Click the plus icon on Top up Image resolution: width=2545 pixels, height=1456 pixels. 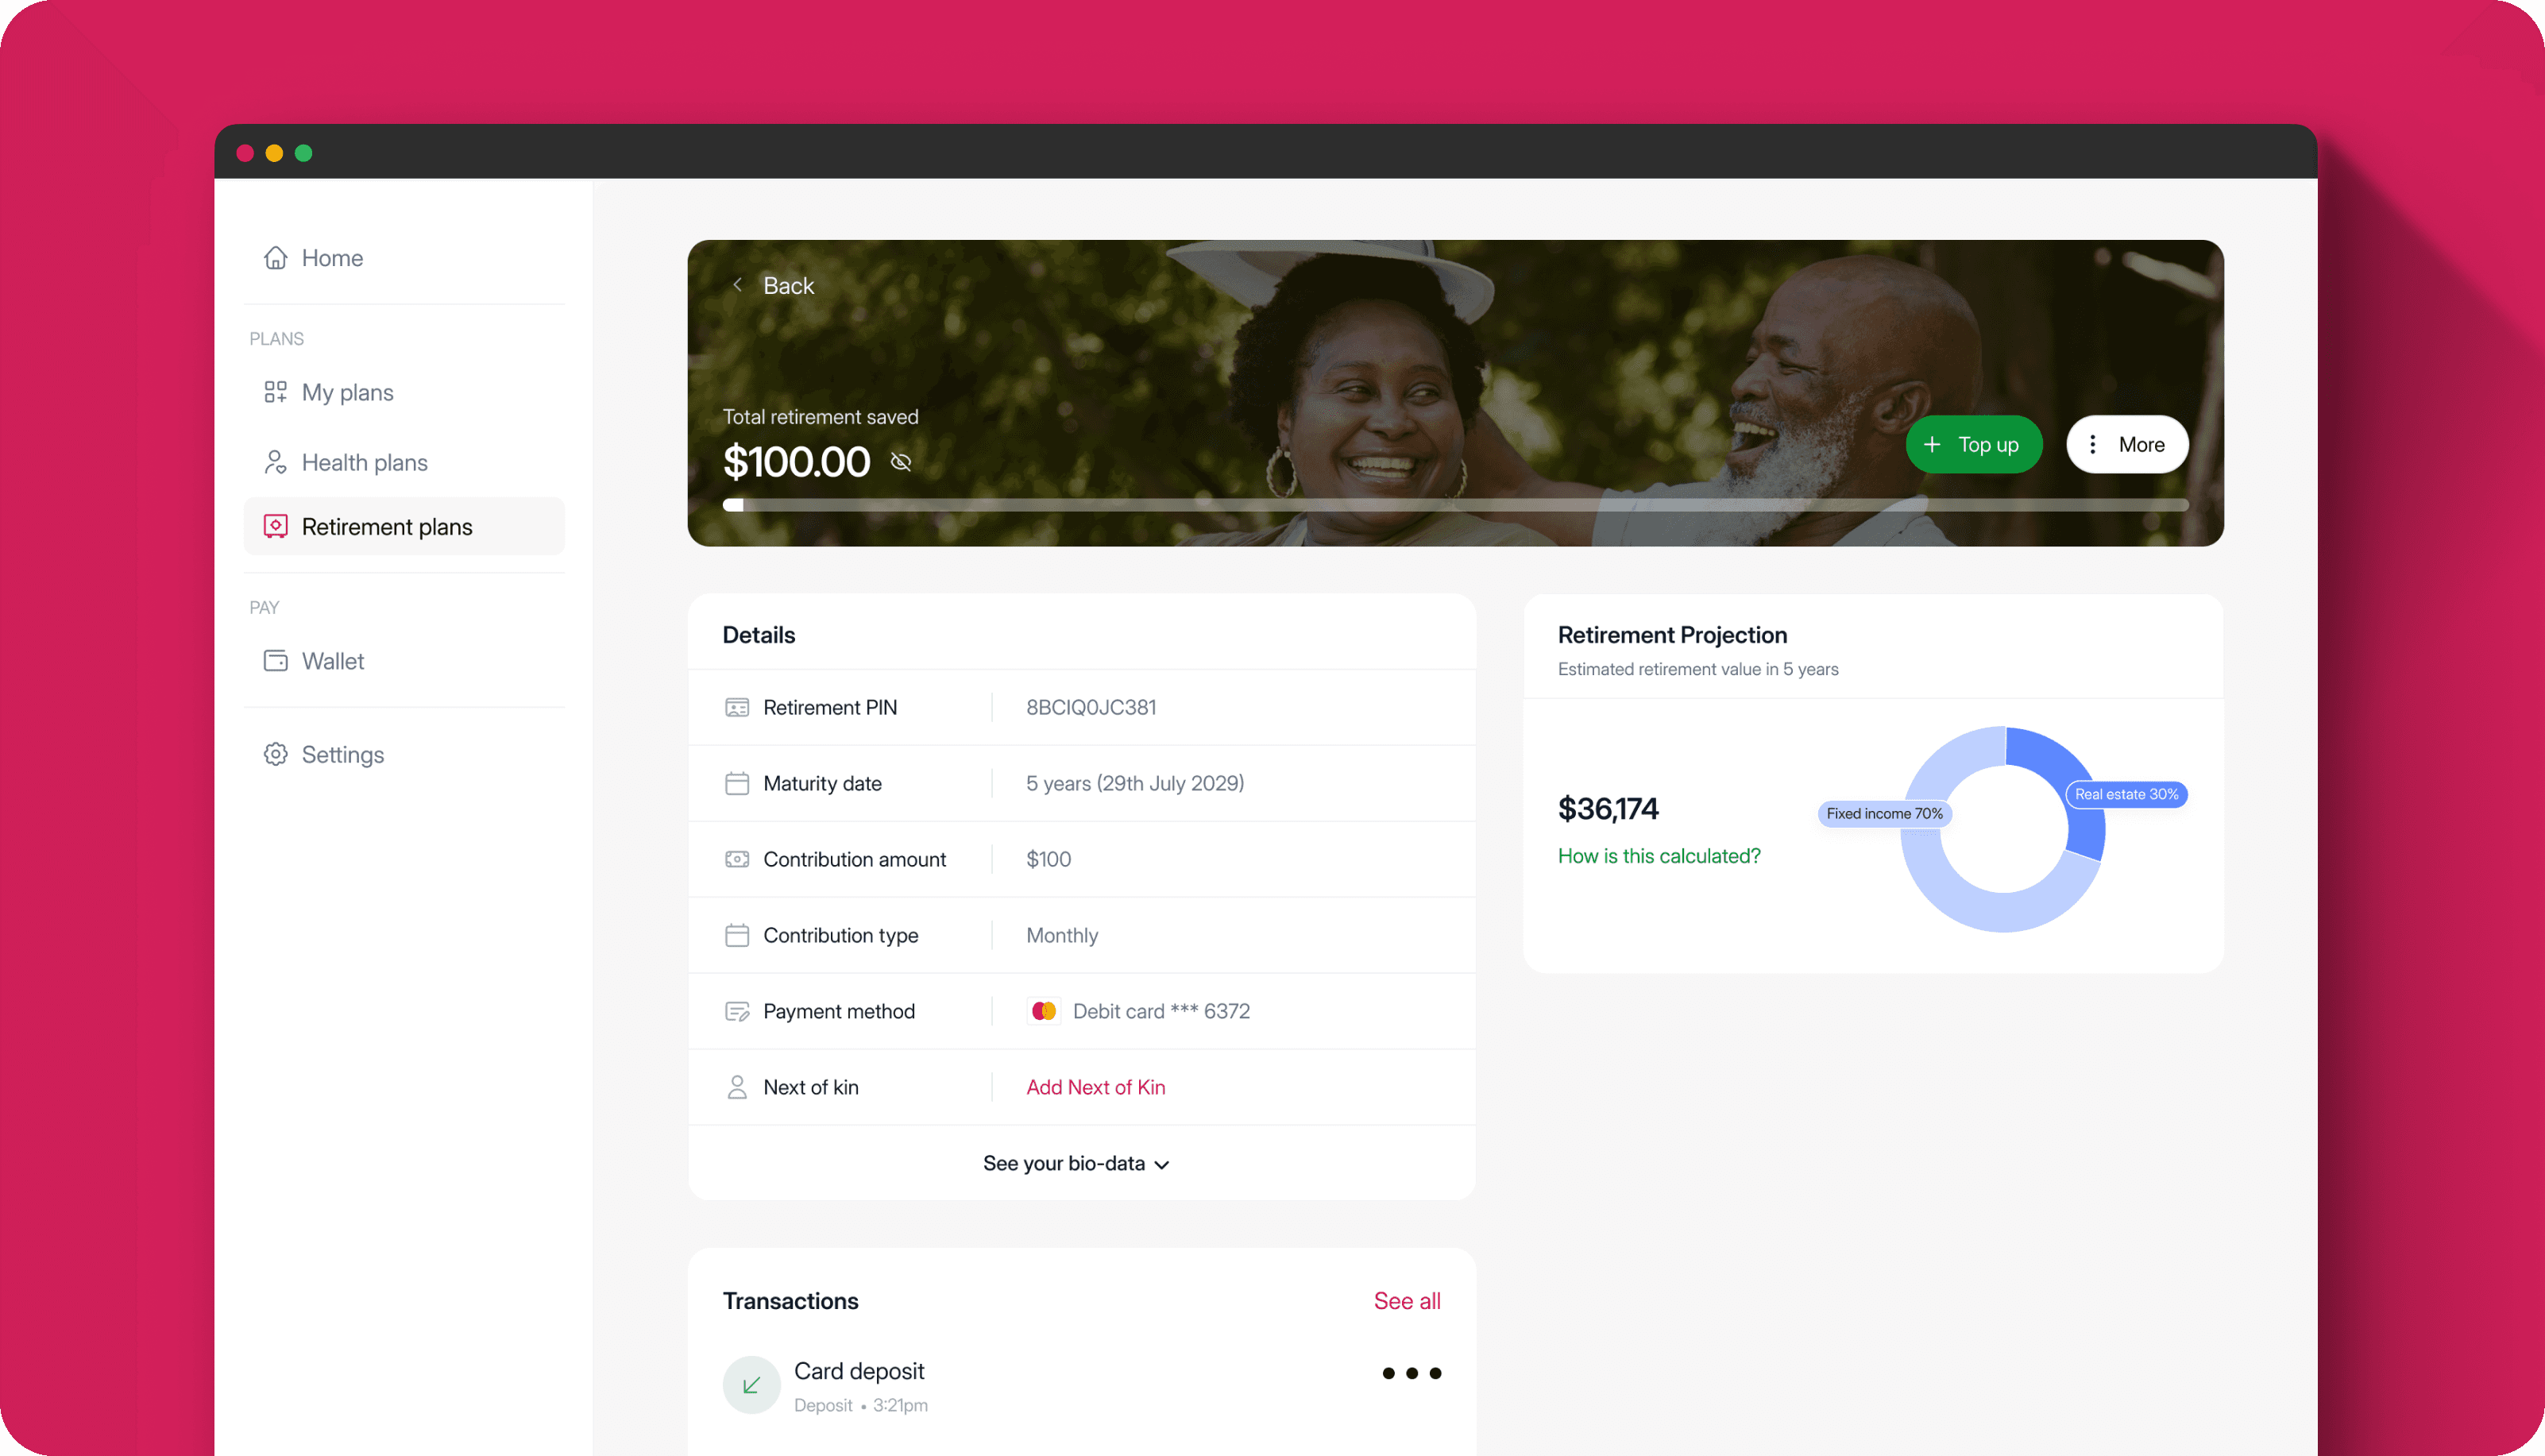tap(1932, 444)
